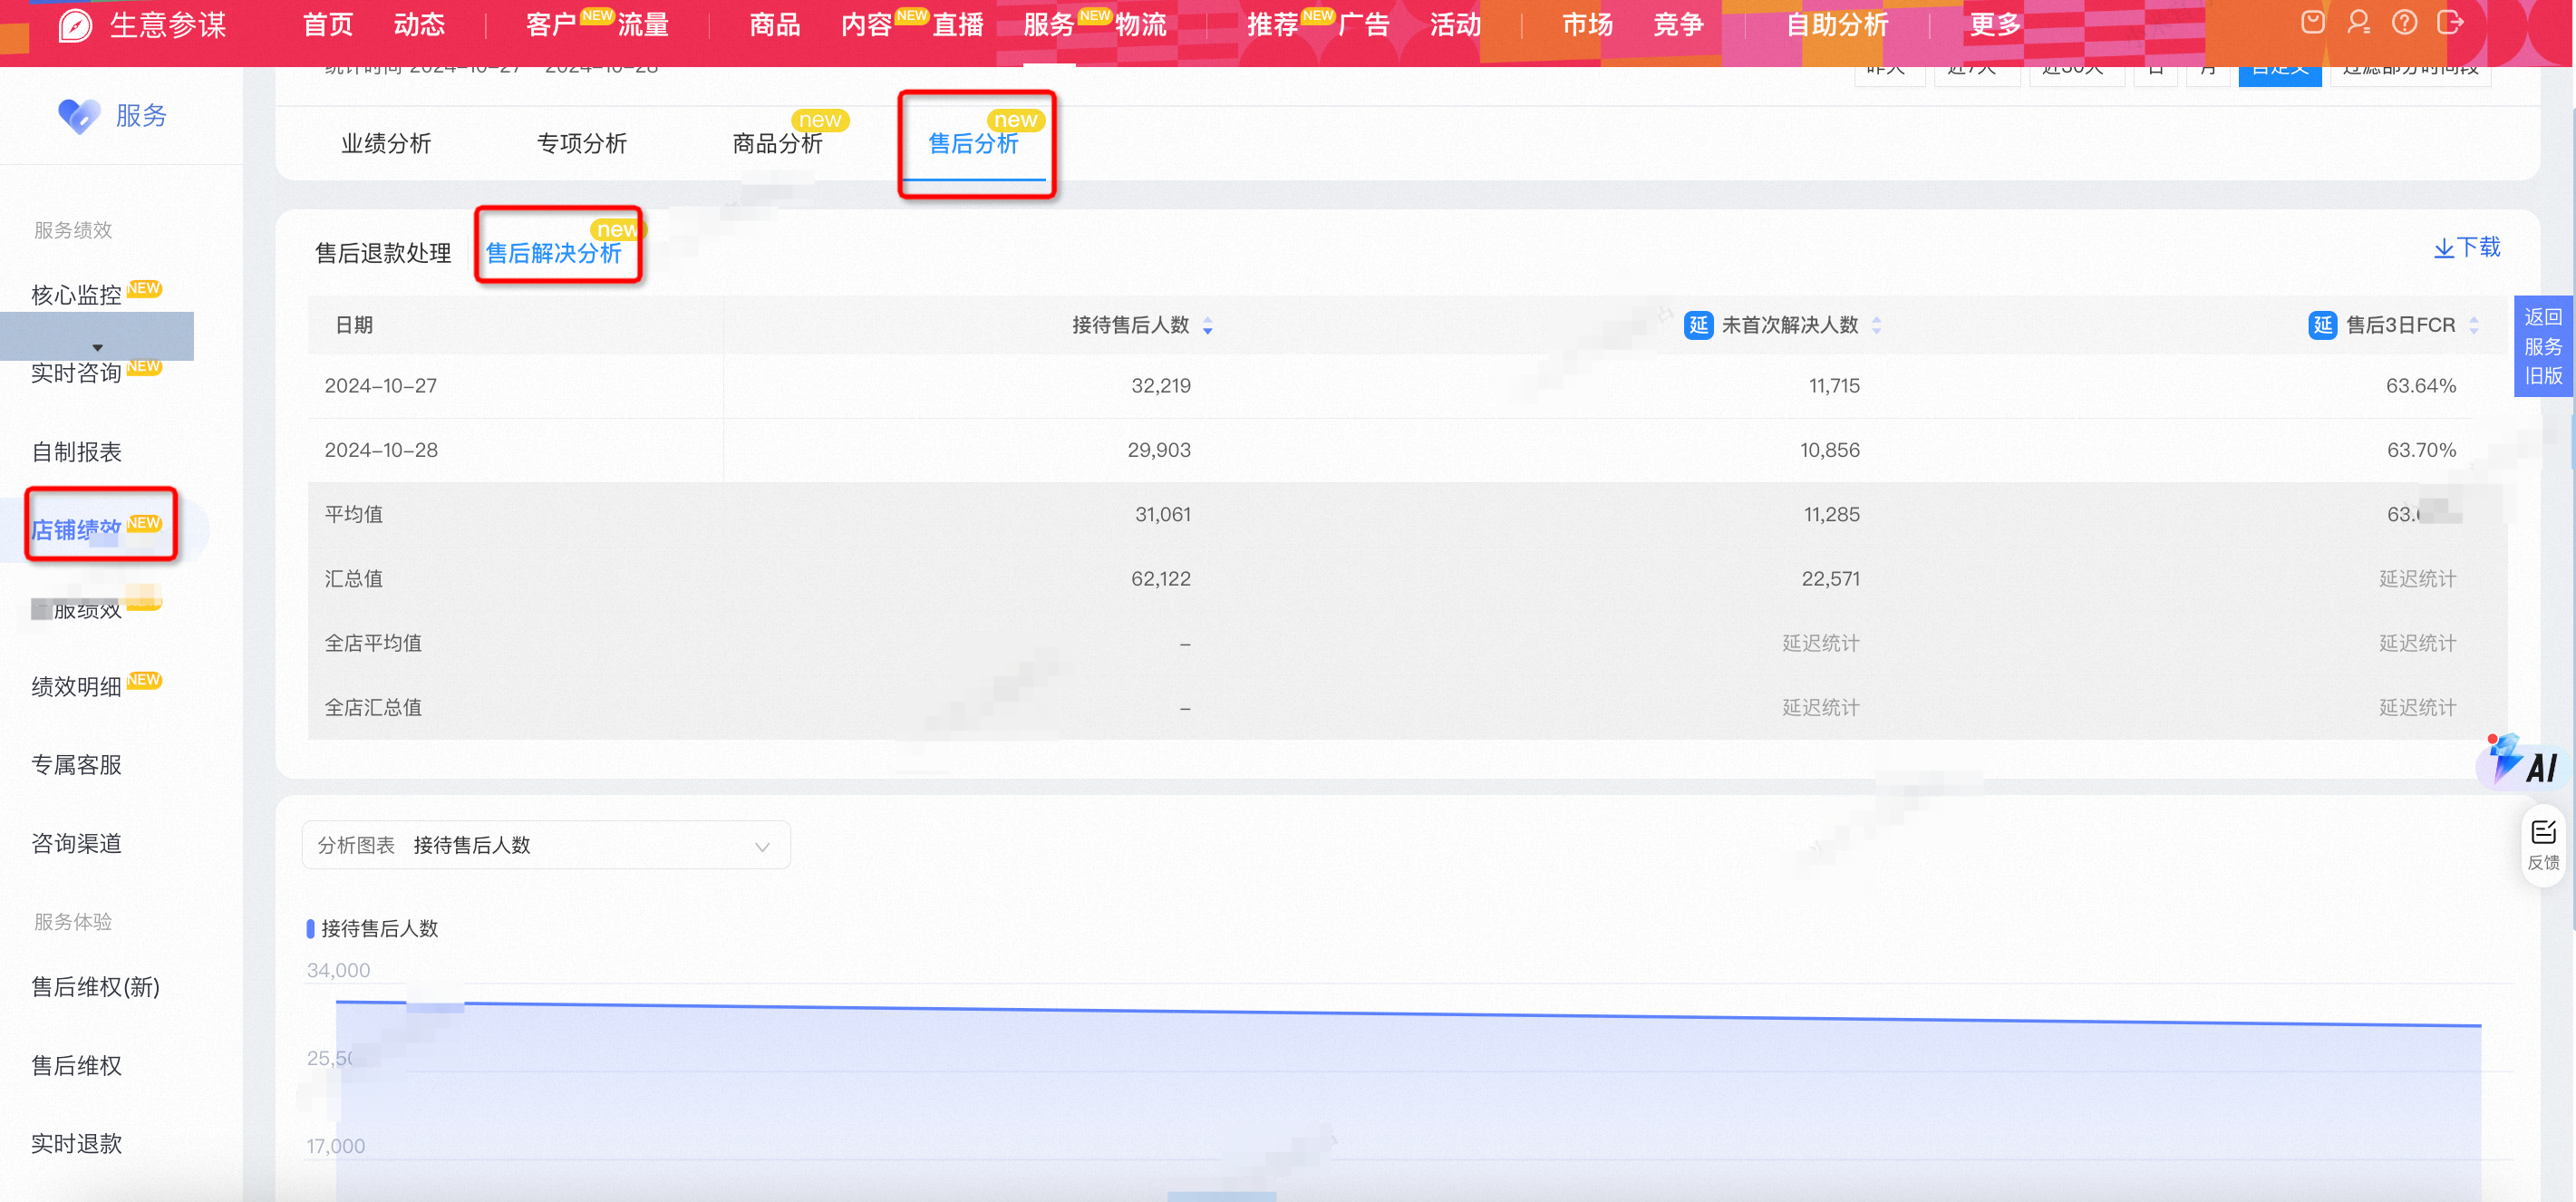Click the 63.70% FCR value

coord(2421,450)
